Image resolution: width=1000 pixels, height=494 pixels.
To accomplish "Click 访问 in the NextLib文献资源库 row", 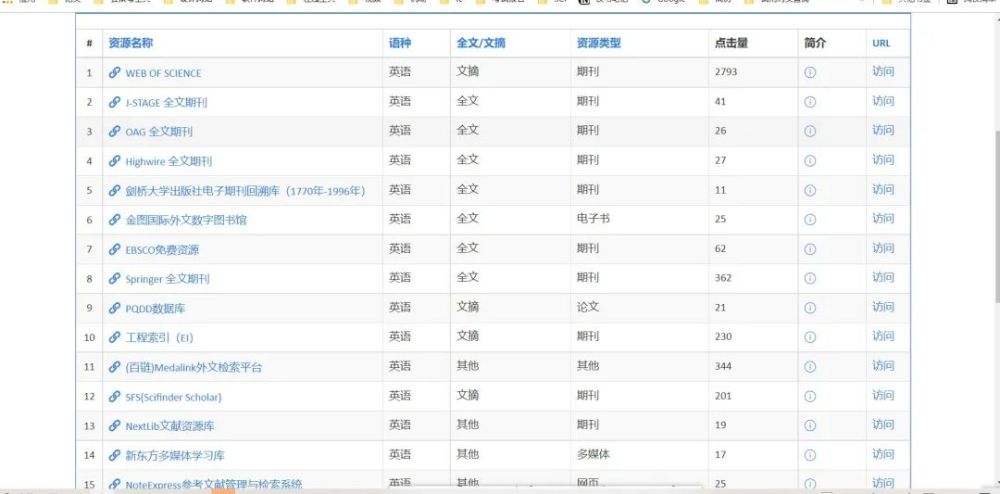I will [883, 425].
